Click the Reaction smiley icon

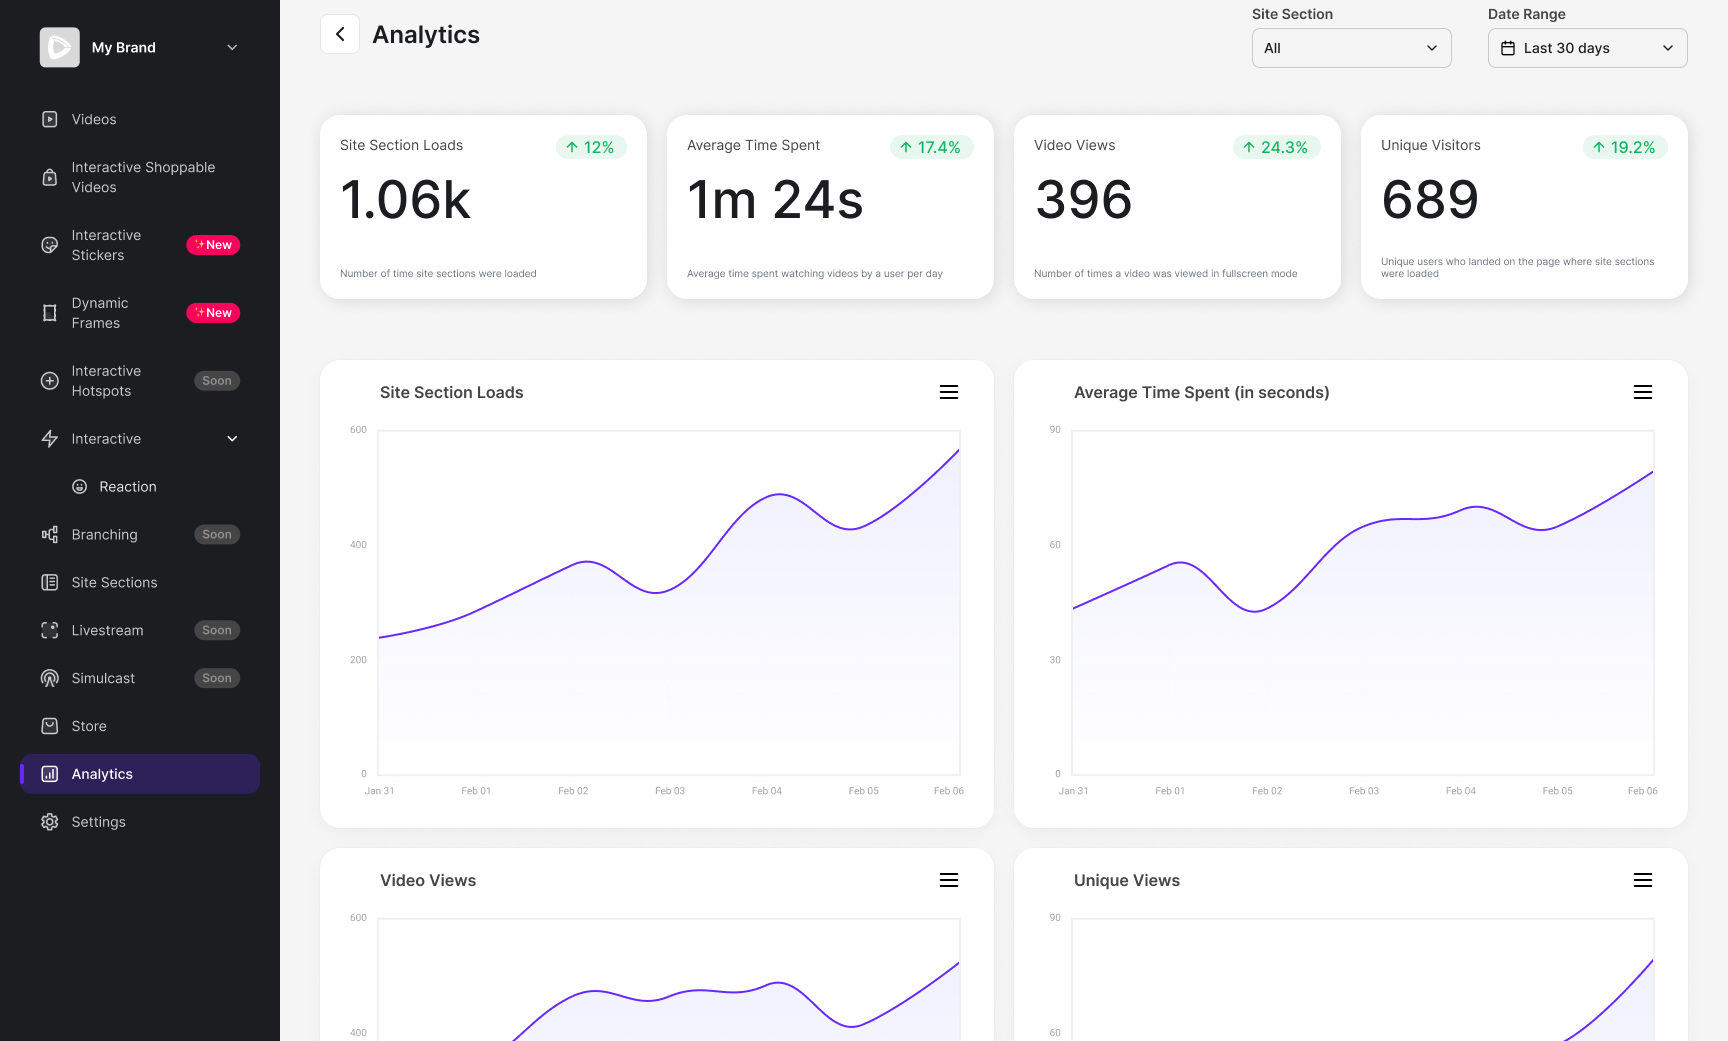[x=80, y=487]
